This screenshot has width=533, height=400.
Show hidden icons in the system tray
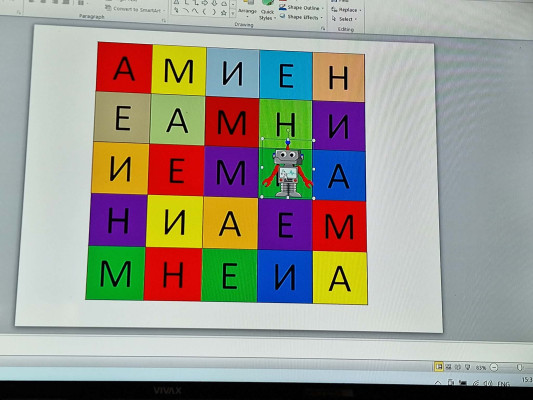(438, 383)
